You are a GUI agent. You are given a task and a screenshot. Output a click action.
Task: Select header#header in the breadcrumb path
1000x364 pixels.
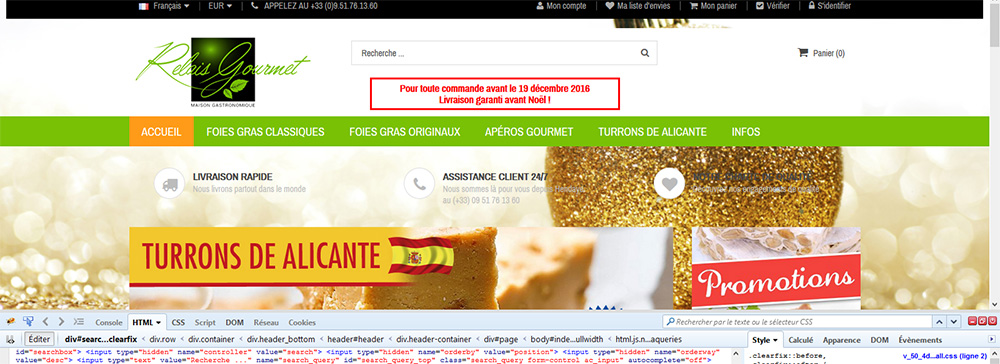click(354, 340)
